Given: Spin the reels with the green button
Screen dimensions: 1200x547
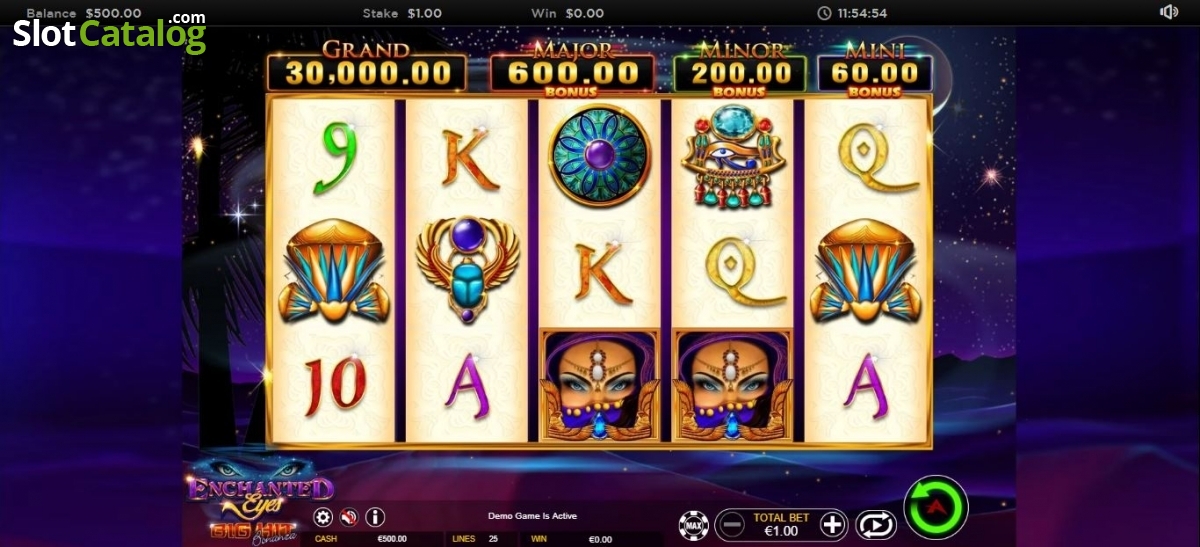Looking at the screenshot, I should [x=936, y=508].
